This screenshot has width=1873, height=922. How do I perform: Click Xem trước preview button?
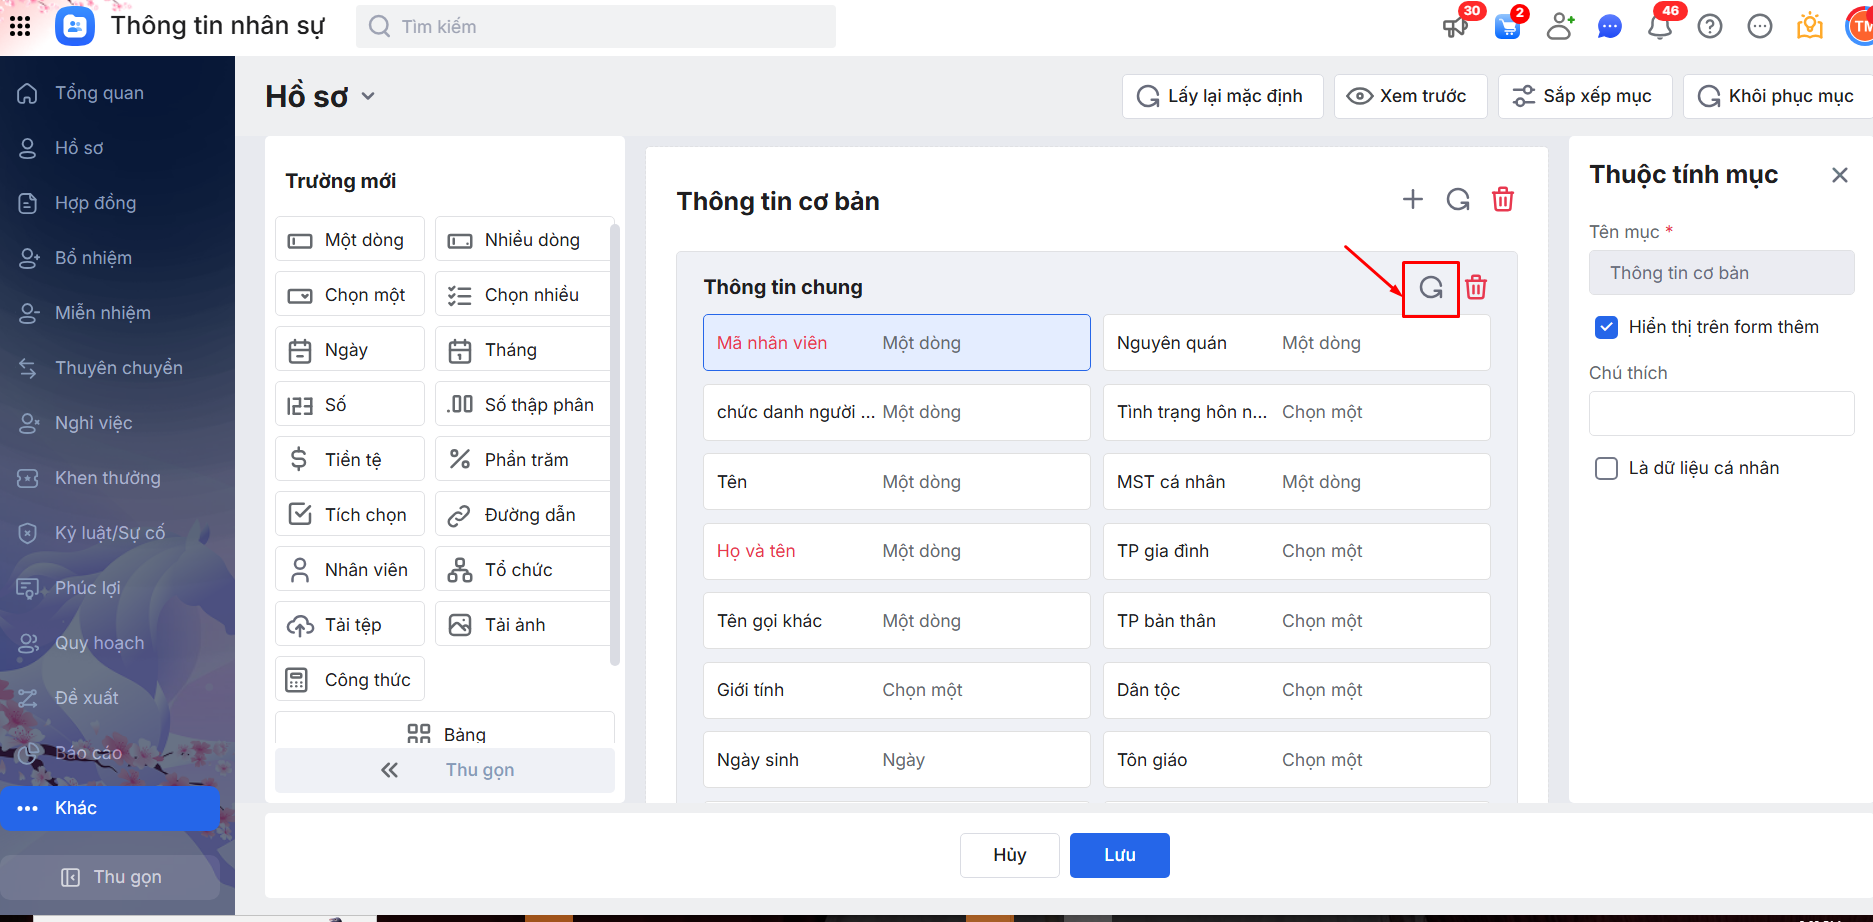tap(1411, 96)
